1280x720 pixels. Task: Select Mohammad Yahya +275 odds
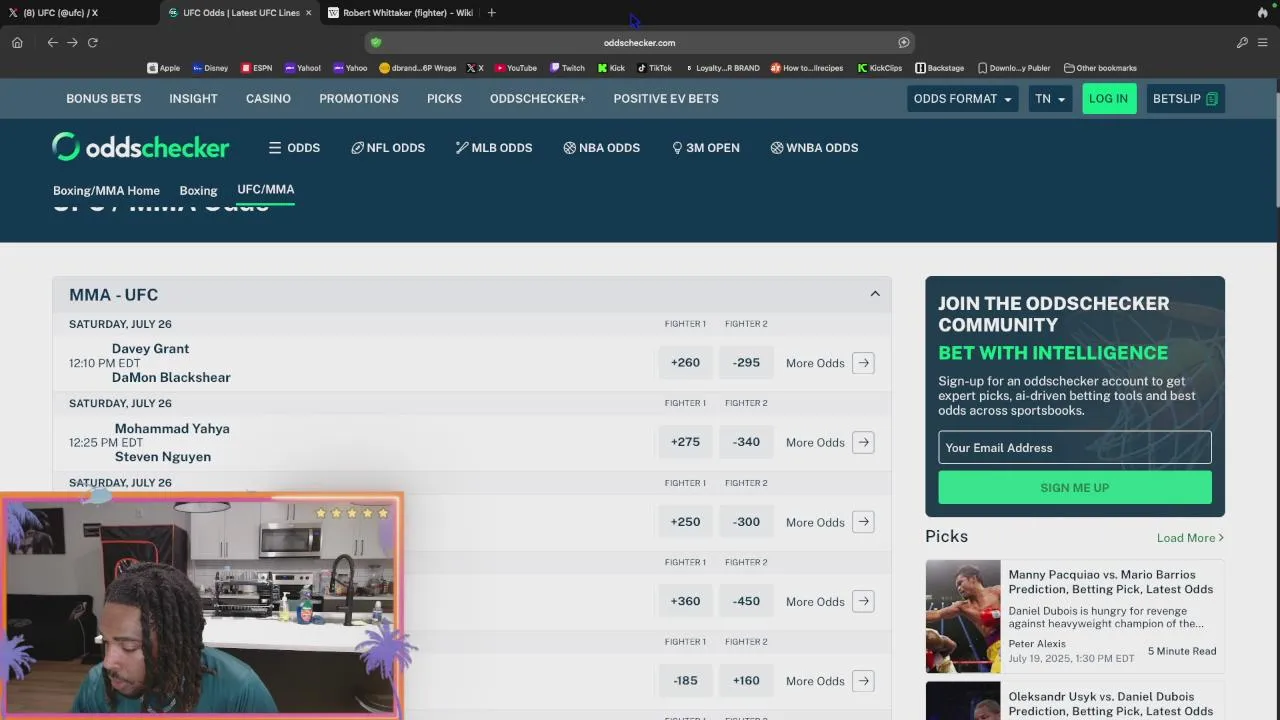pyautogui.click(x=685, y=442)
